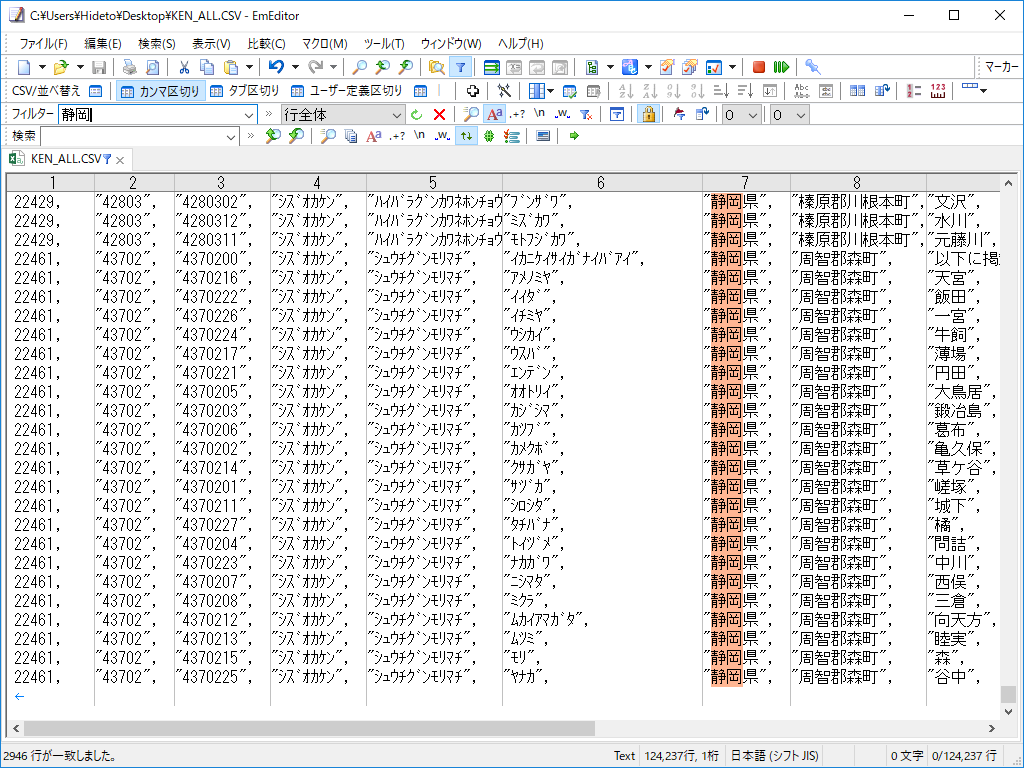Click the line numbers icon
This screenshot has height=768, width=1024.
[914, 91]
